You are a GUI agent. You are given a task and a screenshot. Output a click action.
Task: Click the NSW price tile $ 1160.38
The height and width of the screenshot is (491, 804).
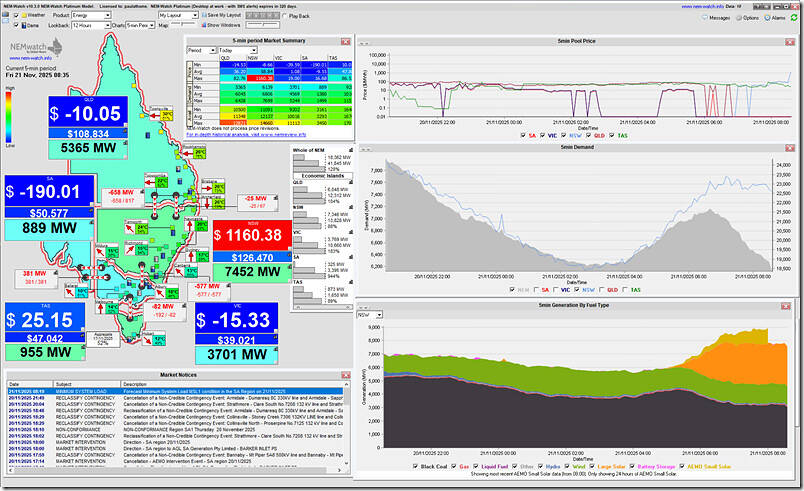pyautogui.click(x=252, y=235)
